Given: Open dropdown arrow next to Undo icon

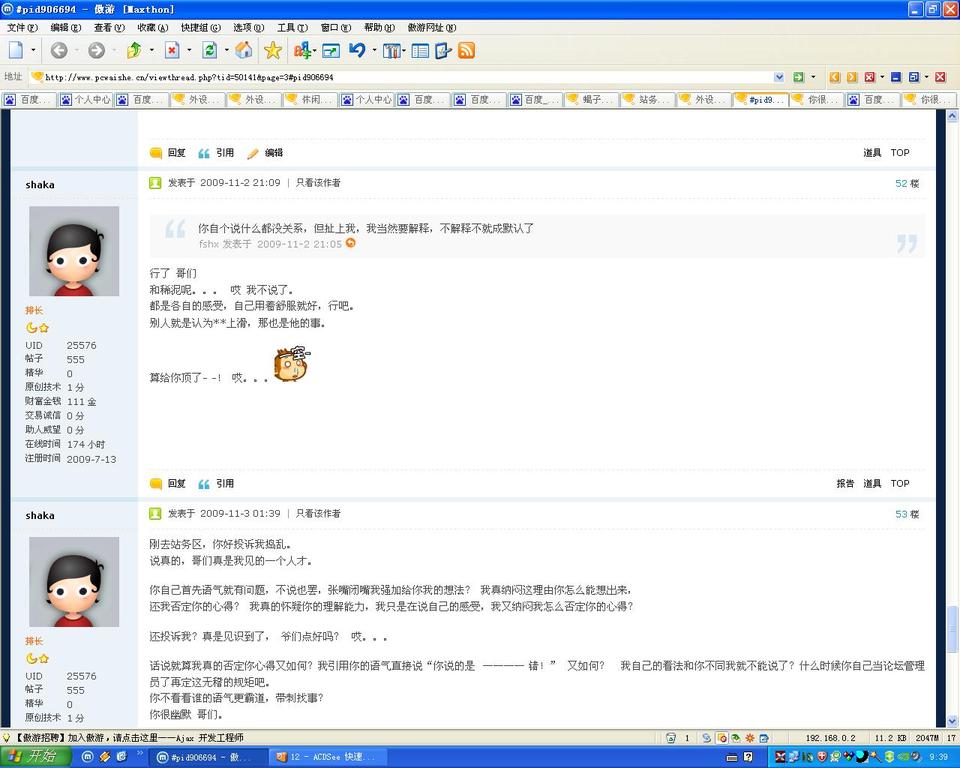Looking at the screenshot, I should click(x=374, y=51).
